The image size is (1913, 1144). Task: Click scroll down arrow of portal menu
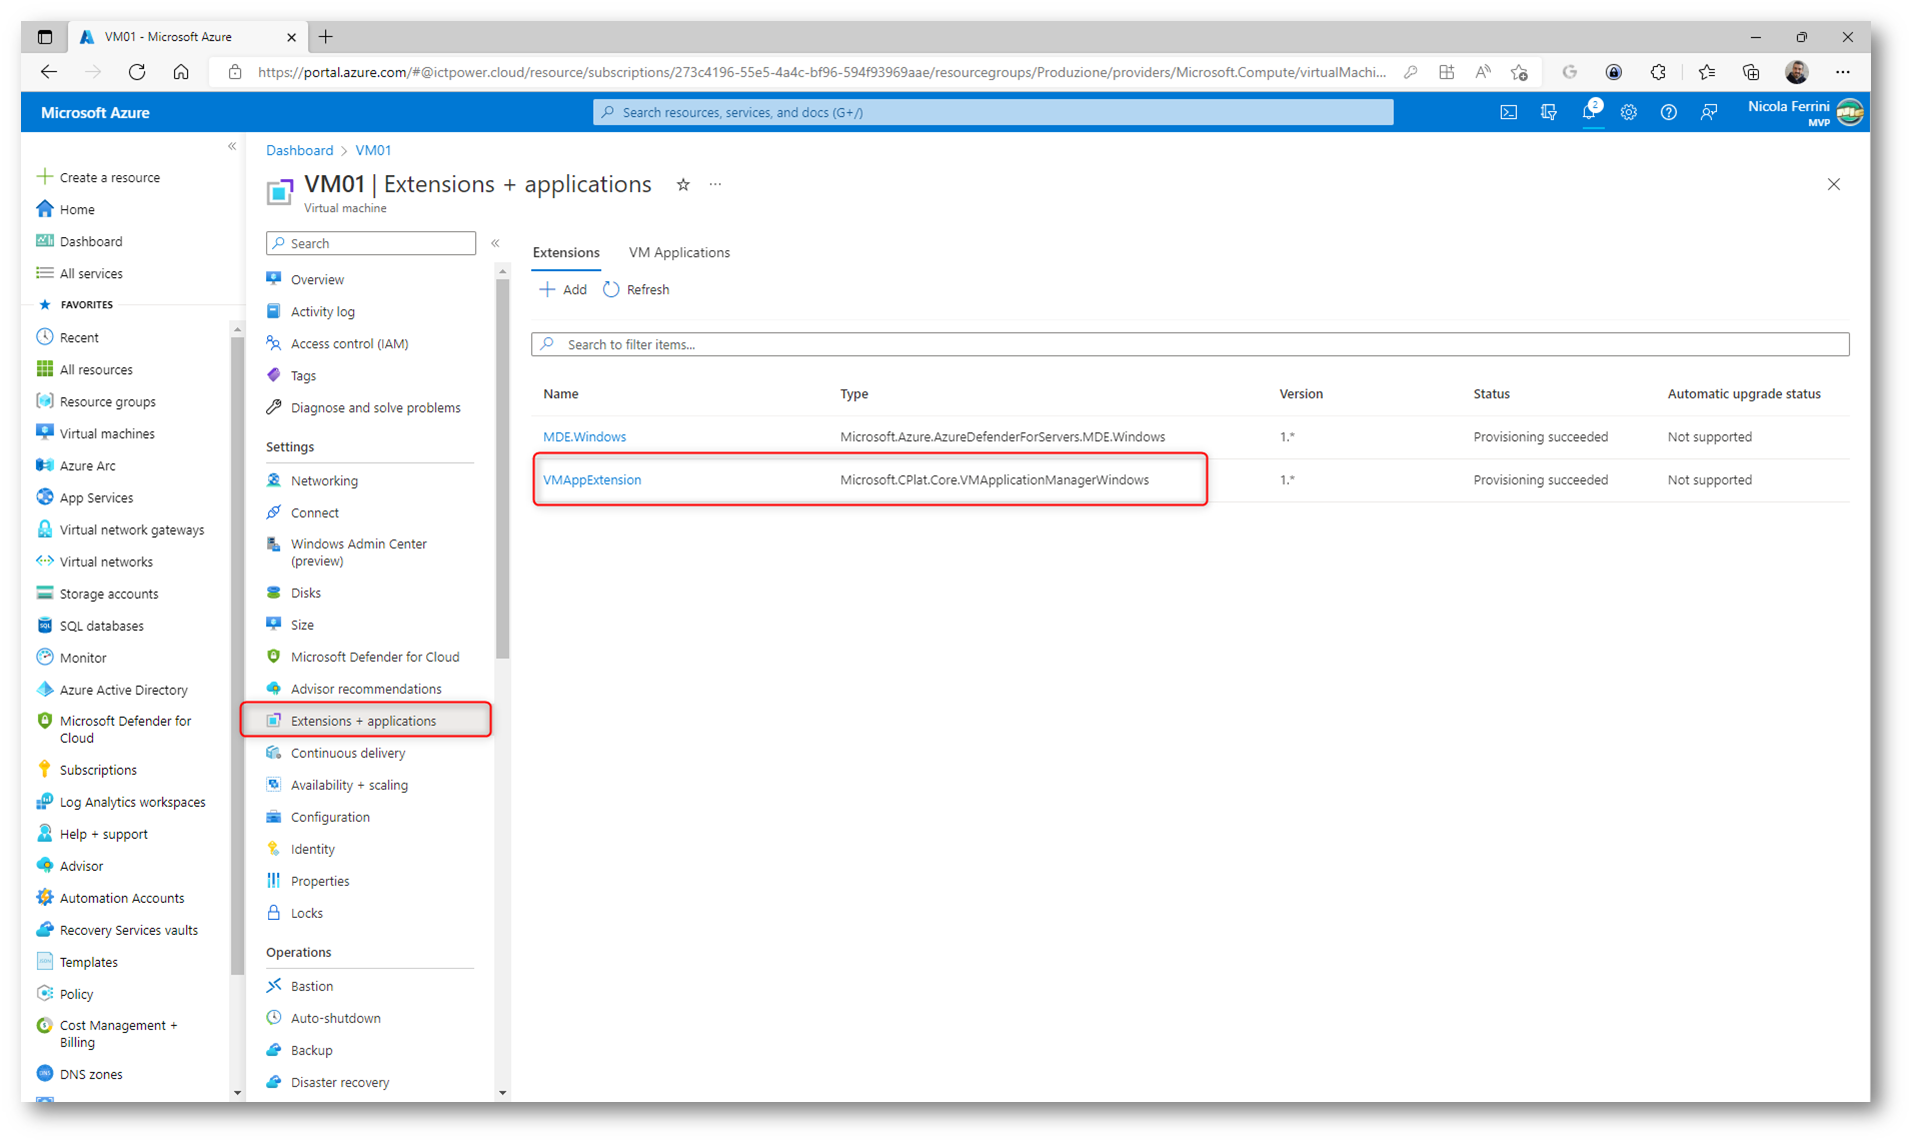[237, 1093]
